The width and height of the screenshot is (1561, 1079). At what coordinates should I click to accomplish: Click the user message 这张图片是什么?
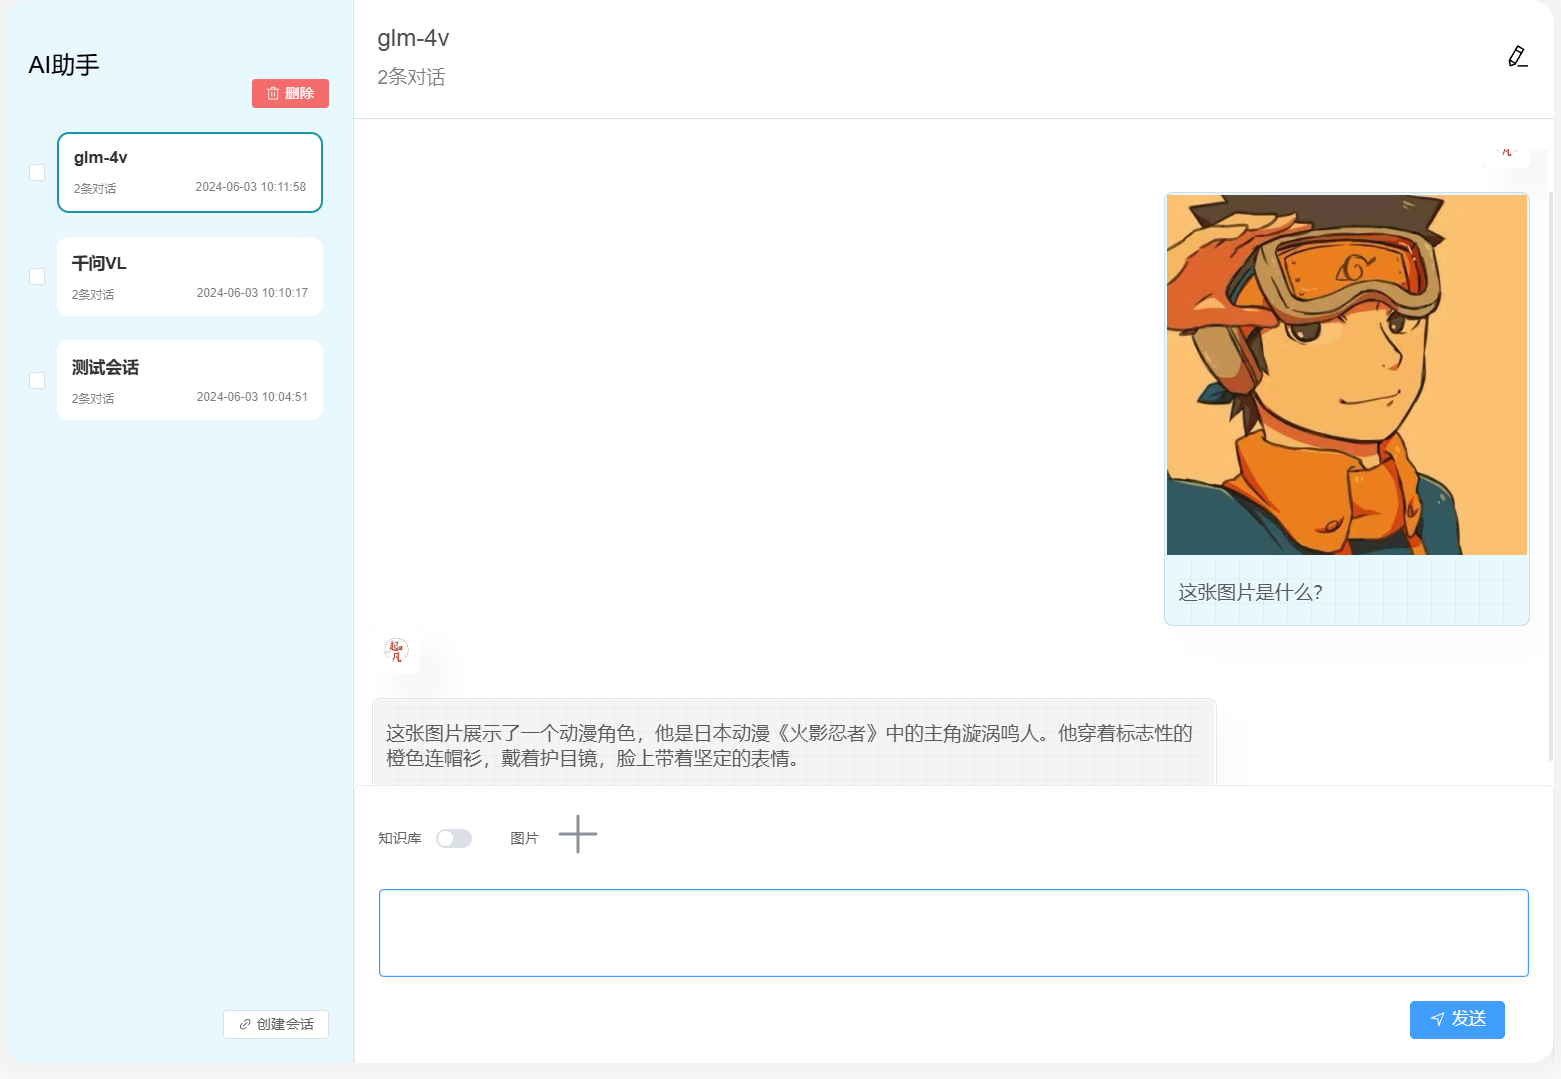point(1250,592)
